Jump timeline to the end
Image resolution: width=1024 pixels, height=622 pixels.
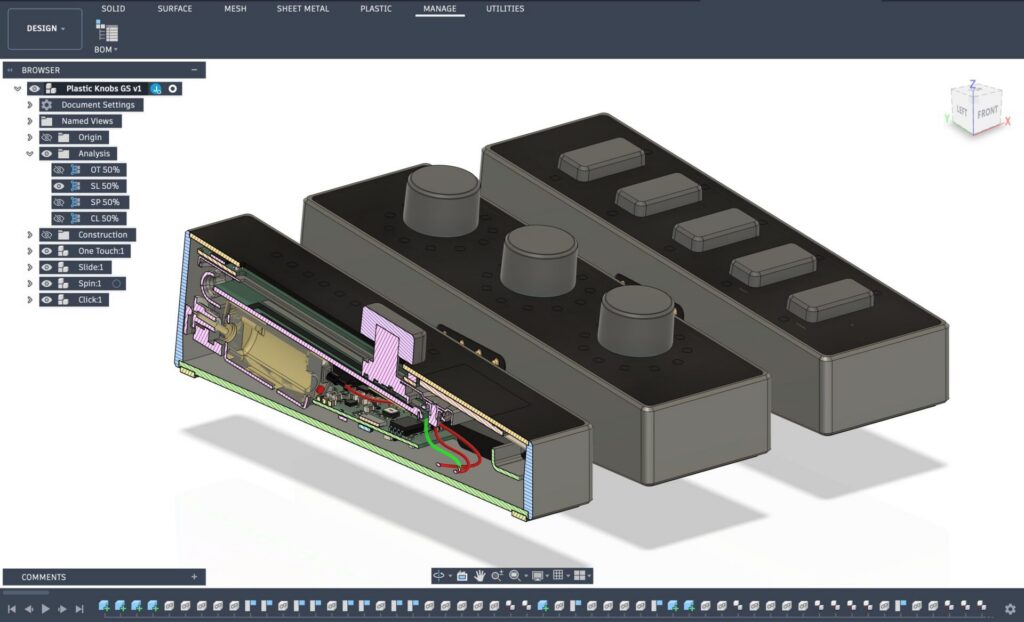tap(79, 609)
